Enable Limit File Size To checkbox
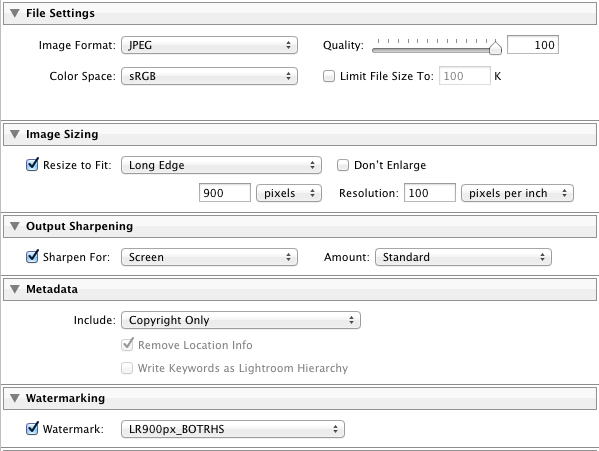This screenshot has width=599, height=451. coord(329,76)
